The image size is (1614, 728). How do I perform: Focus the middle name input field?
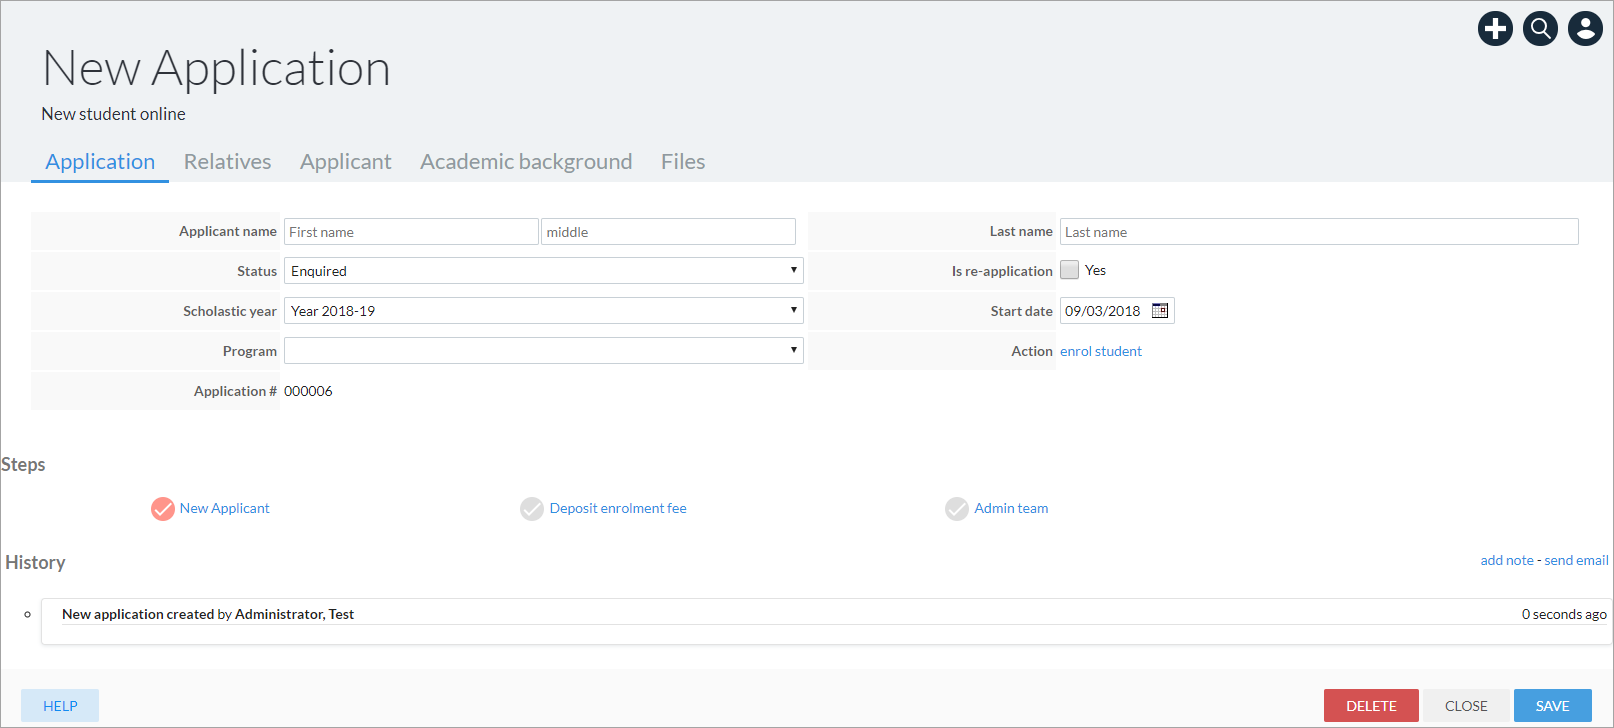pyautogui.click(x=668, y=232)
